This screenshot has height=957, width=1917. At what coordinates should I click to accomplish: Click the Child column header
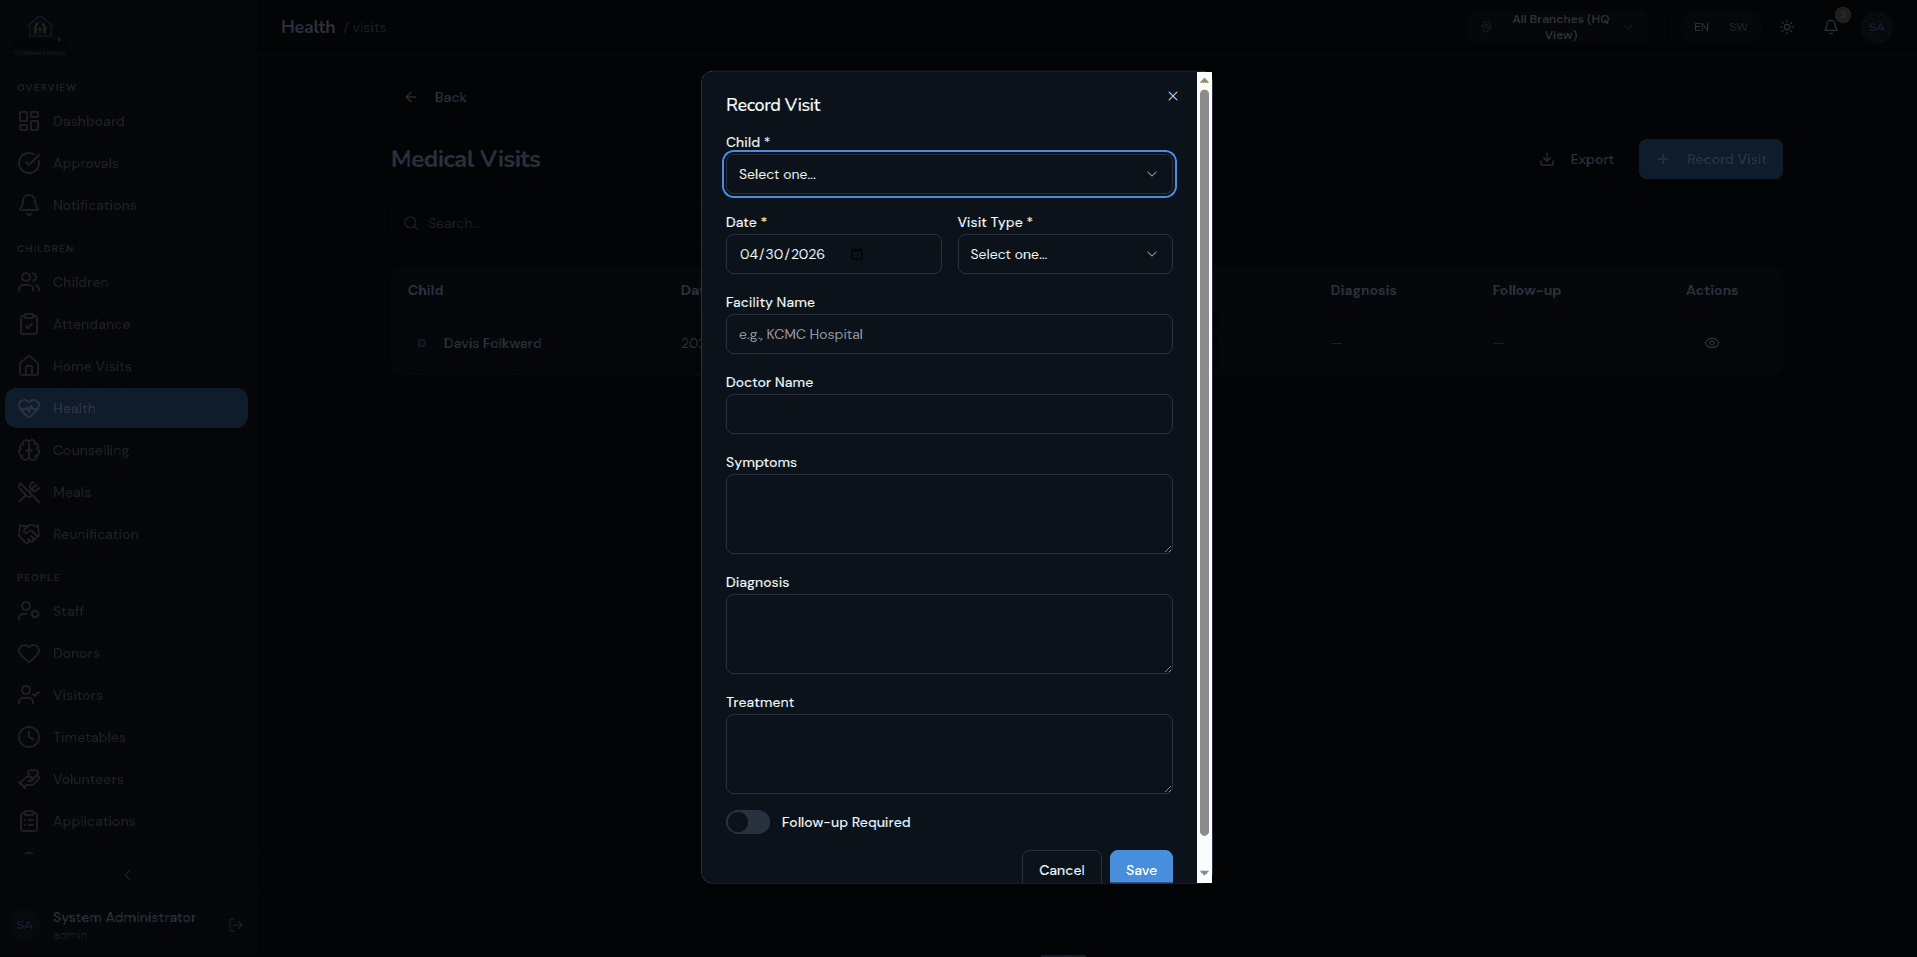click(x=425, y=290)
